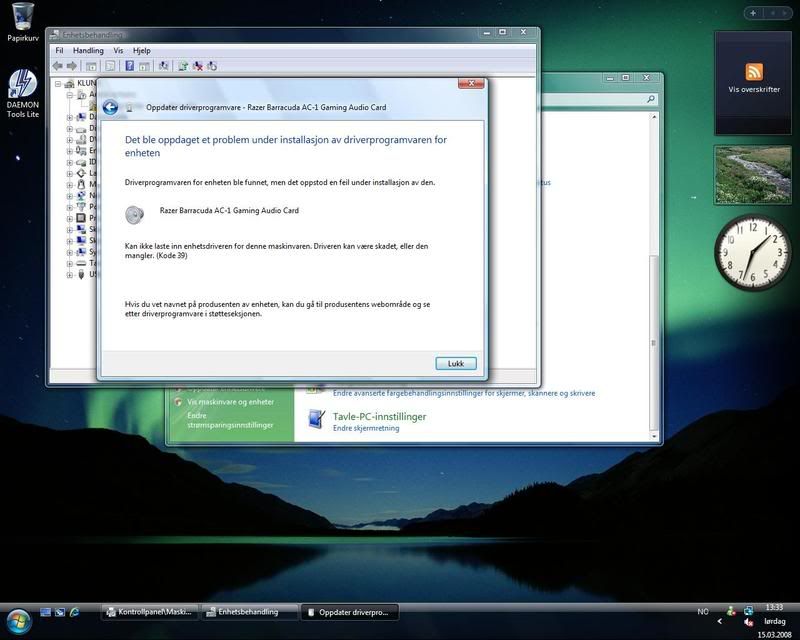Expand the tree node beside the USB plug icon

point(69,275)
